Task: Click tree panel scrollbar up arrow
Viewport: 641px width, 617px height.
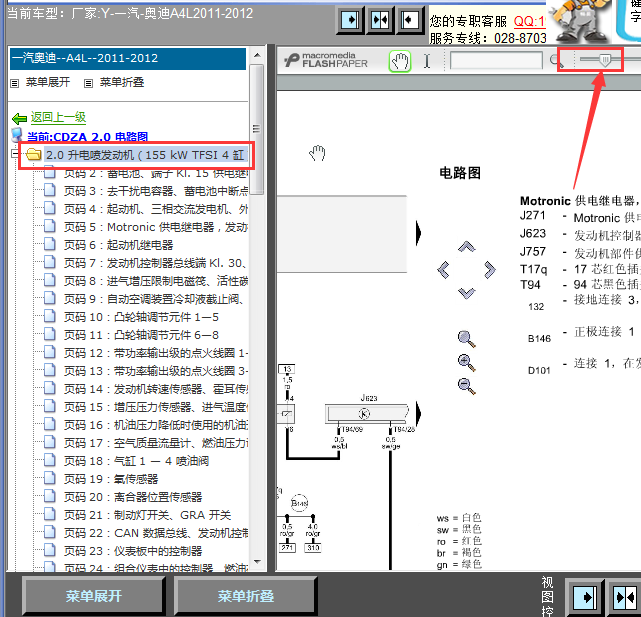Action: tap(257, 55)
